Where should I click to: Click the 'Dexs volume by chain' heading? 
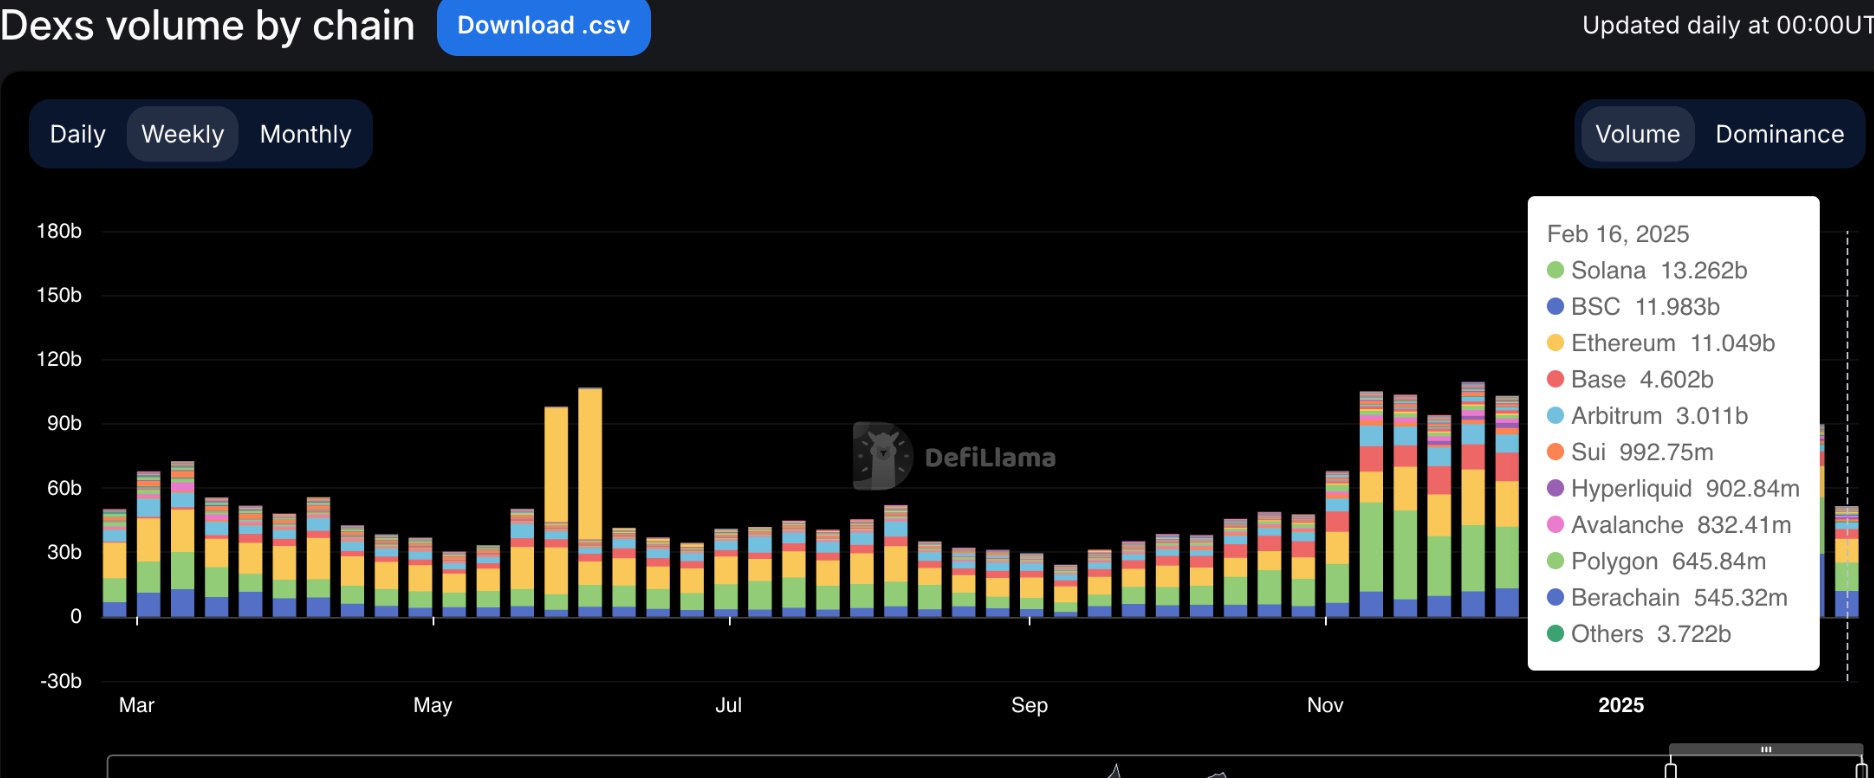pos(208,25)
